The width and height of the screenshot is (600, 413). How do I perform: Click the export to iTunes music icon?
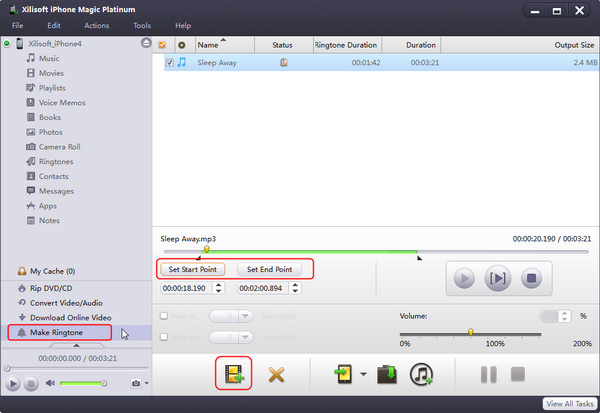pos(421,375)
